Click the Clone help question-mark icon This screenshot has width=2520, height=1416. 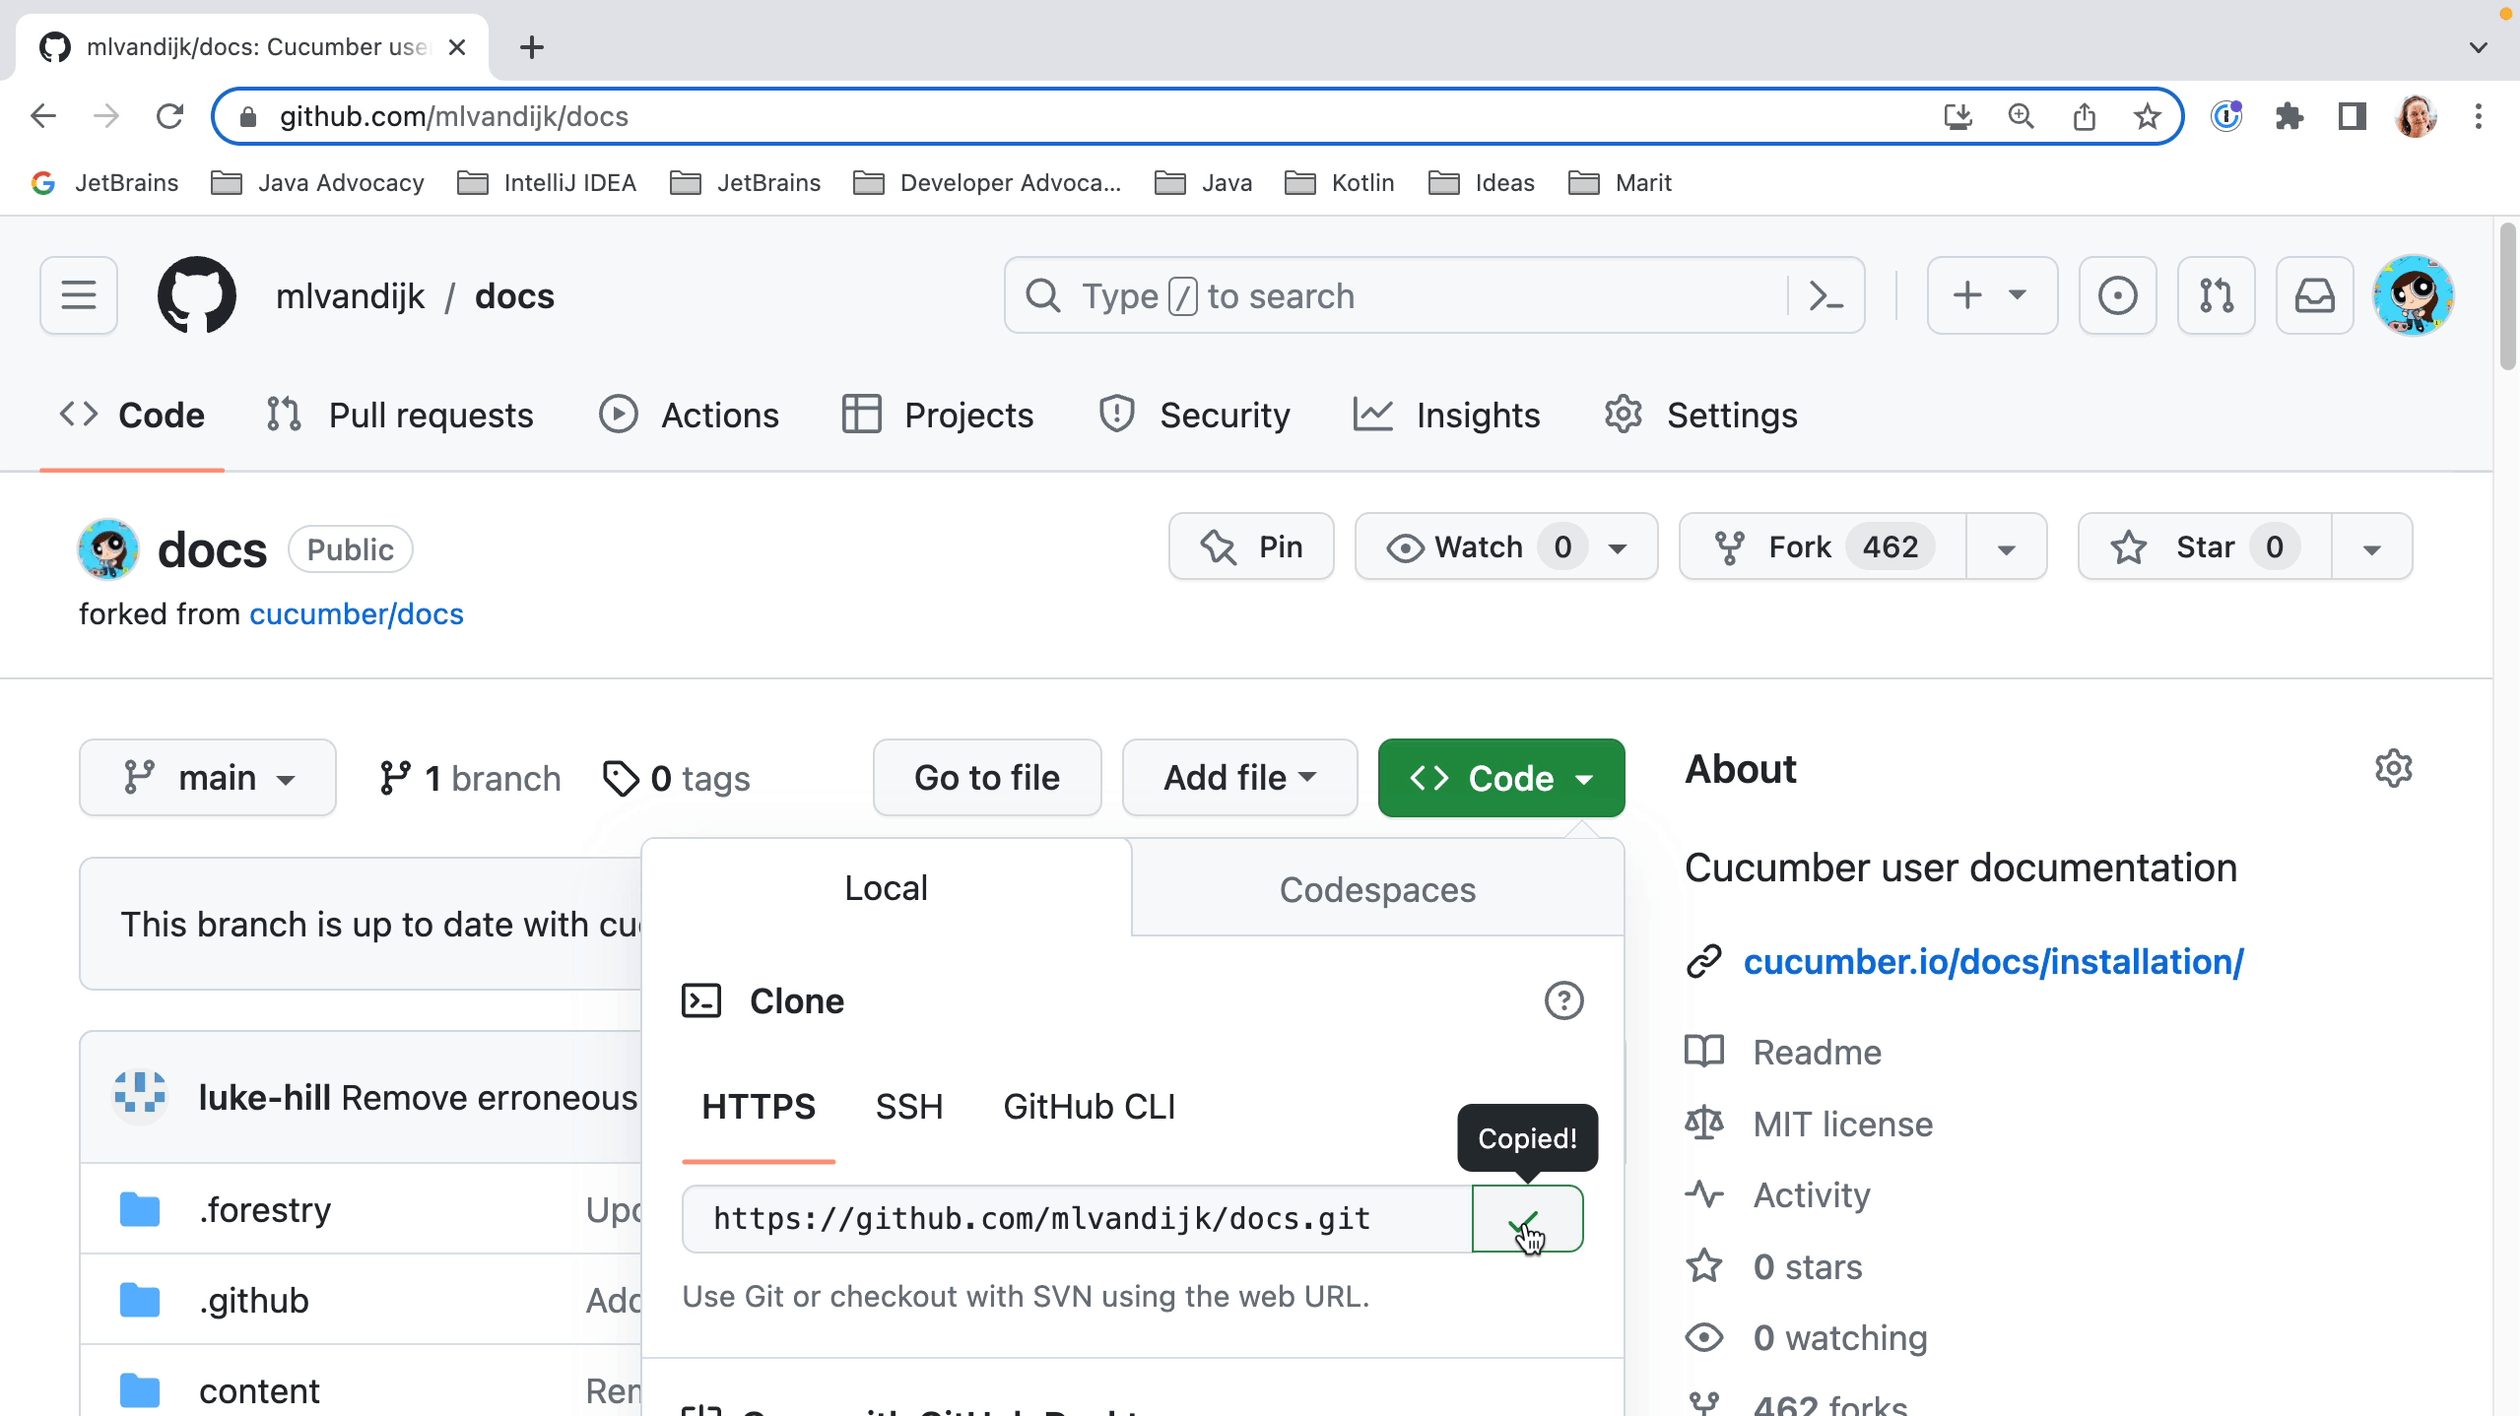[x=1563, y=1001]
